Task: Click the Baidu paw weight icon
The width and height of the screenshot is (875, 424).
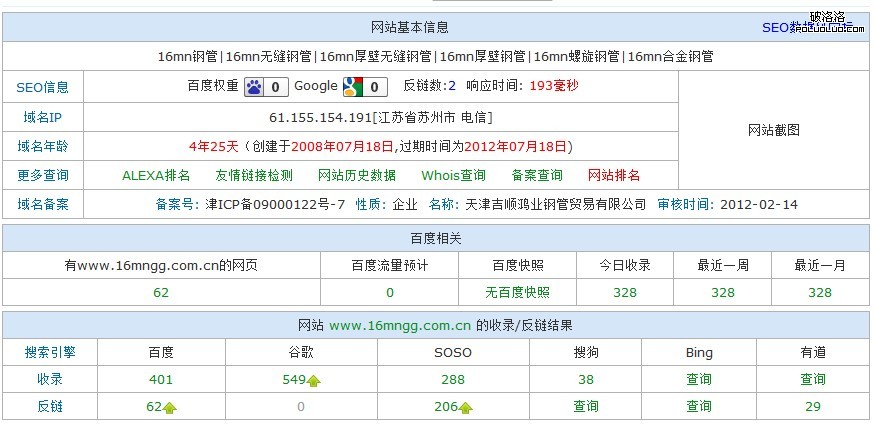Action: pos(254,87)
